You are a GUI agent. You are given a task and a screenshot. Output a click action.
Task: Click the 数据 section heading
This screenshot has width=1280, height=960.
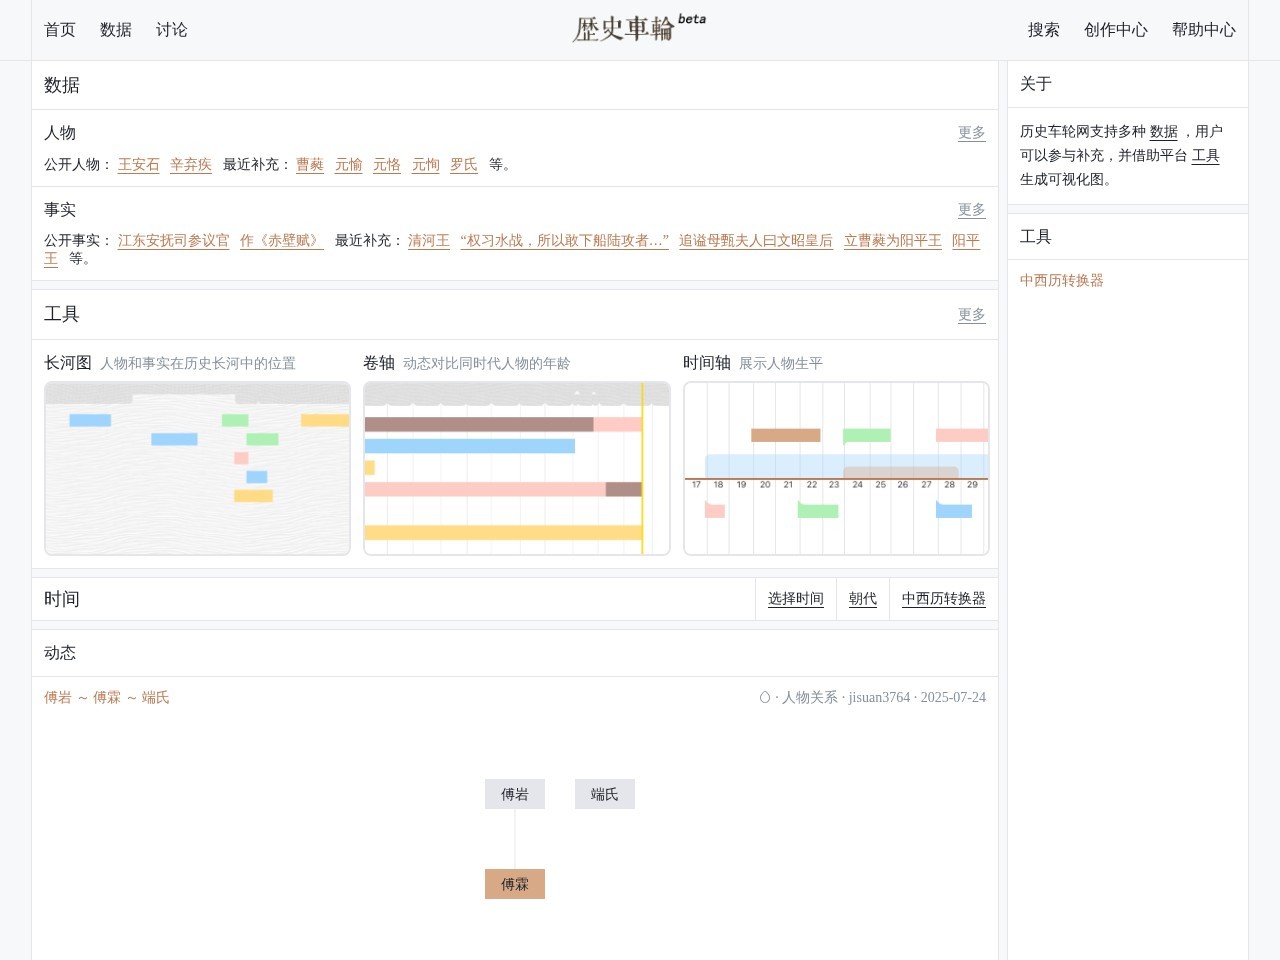[62, 85]
